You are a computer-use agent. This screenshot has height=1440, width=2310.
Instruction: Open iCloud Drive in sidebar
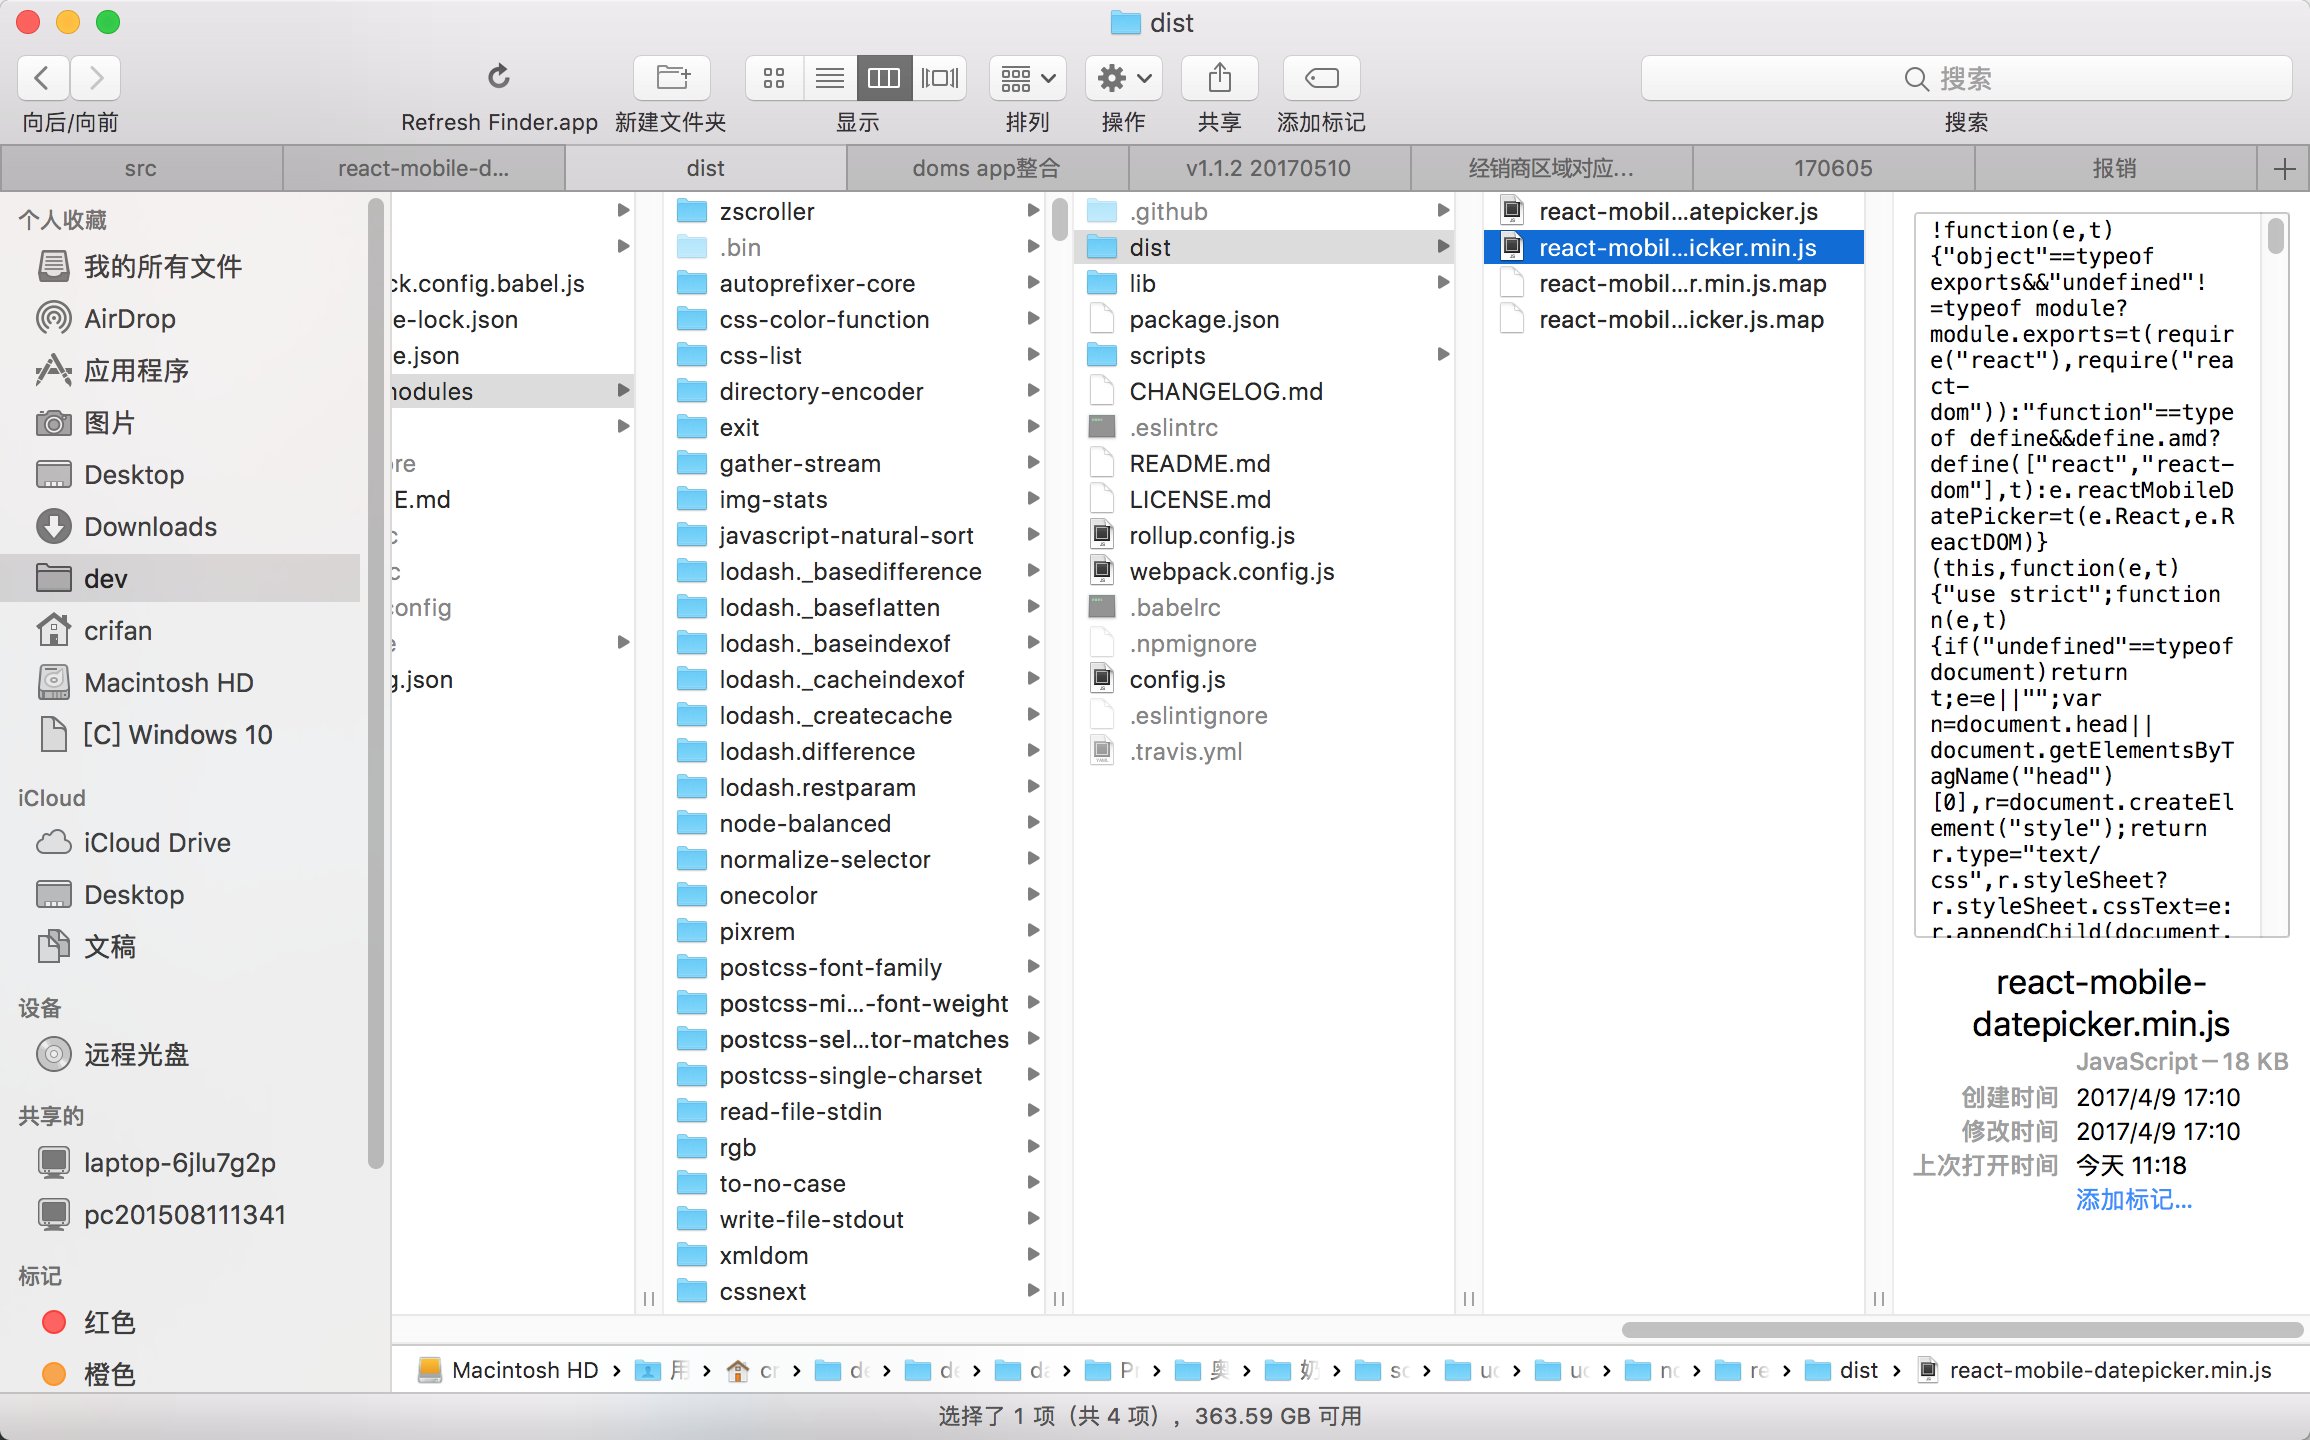(157, 843)
